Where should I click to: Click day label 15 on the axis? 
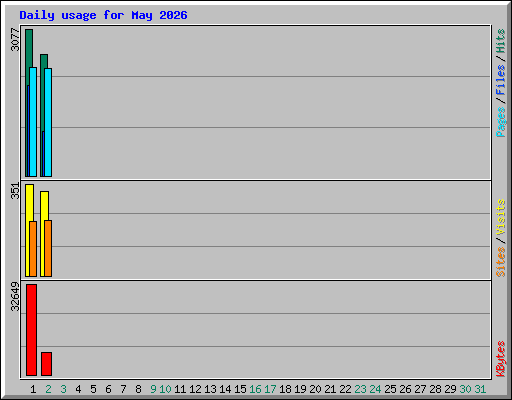pos(240,389)
